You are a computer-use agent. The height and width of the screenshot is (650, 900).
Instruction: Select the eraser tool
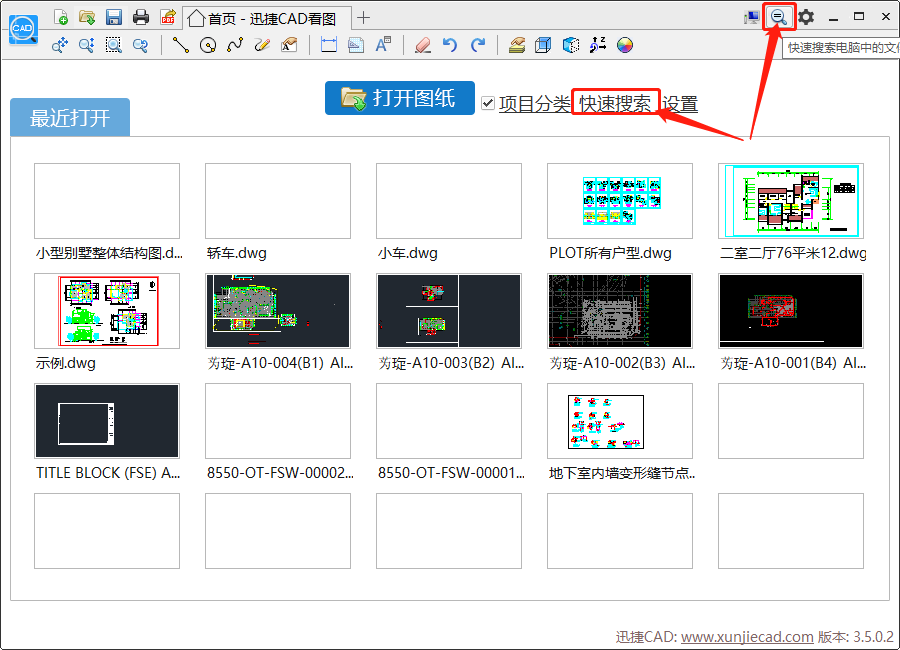pyautogui.click(x=423, y=45)
